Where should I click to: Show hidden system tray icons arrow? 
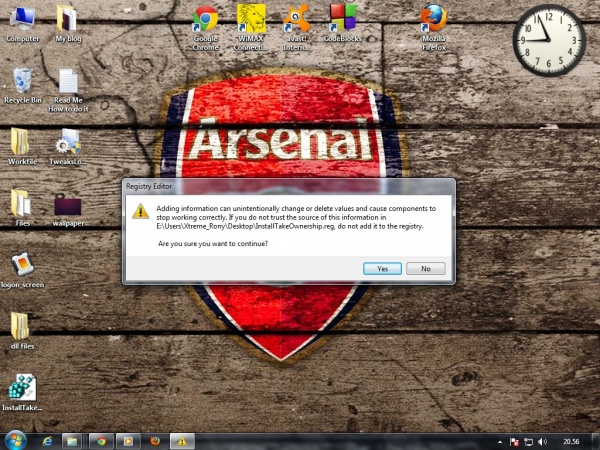point(500,442)
